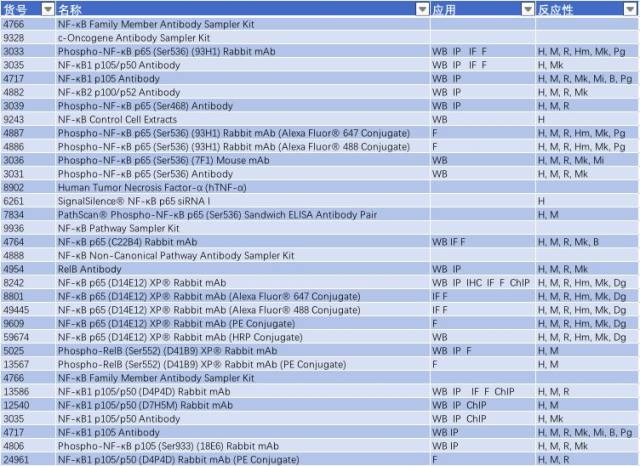Select catalog number 9609 cell
This screenshot has height=466, width=640.
[28, 324]
